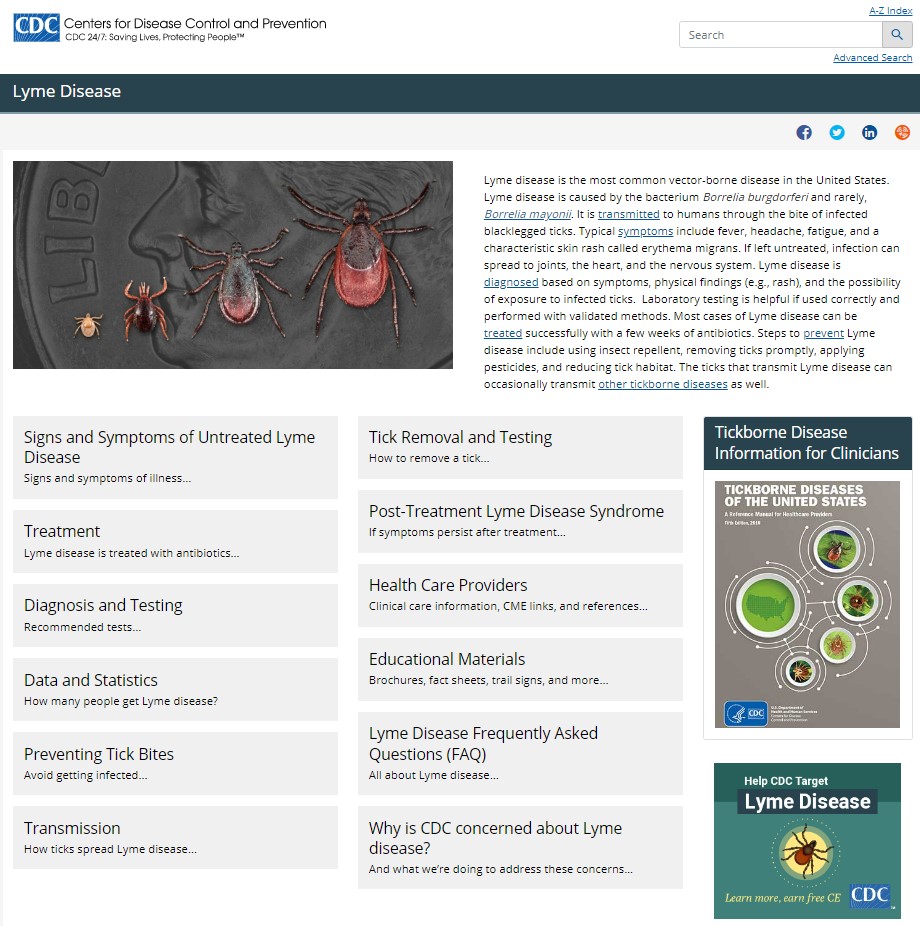Follow the 'treated' link
The image size is (920, 926).
tap(503, 333)
